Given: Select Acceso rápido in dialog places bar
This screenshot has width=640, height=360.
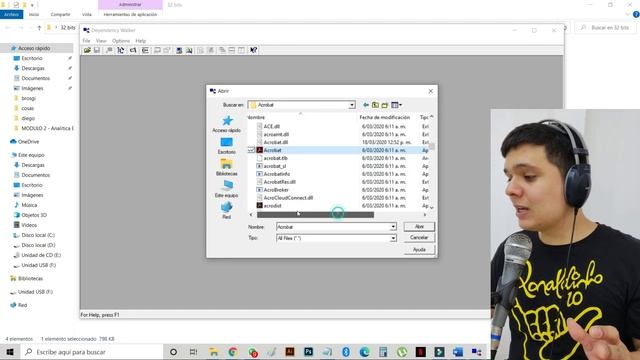Looking at the screenshot, I should pos(227,124).
